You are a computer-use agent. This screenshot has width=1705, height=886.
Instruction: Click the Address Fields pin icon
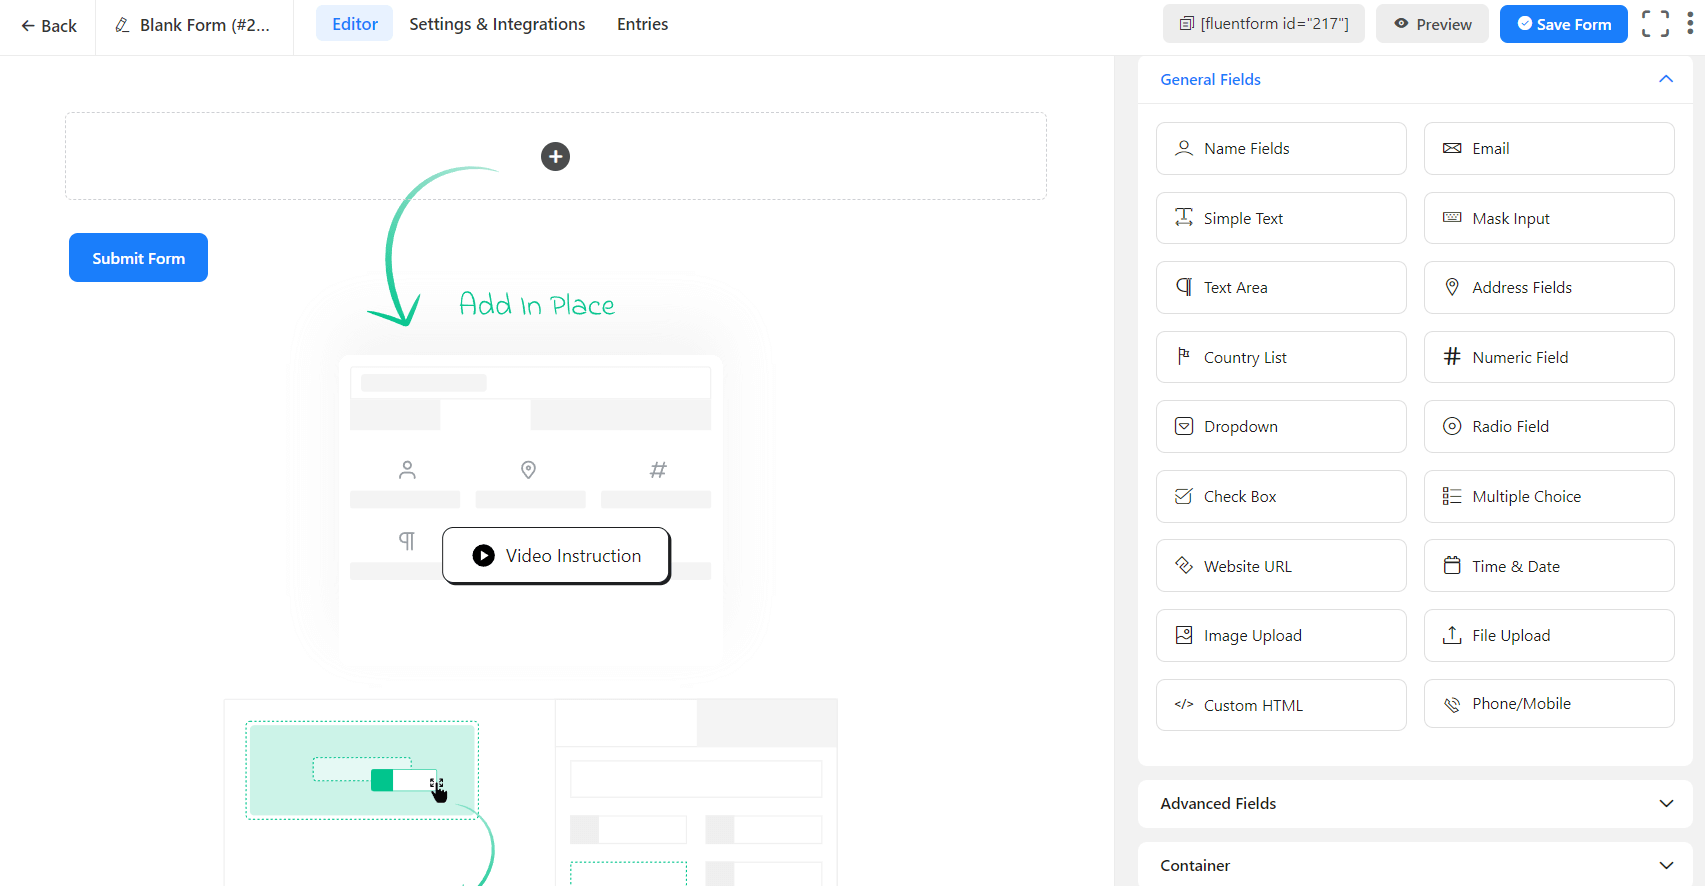click(1452, 287)
